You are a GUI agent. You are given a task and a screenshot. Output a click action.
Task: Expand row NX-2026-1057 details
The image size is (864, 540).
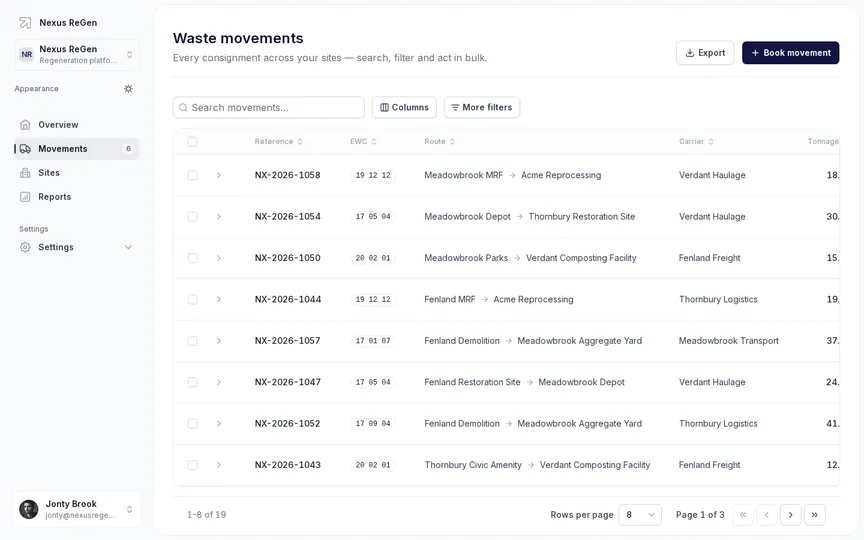click(x=219, y=341)
